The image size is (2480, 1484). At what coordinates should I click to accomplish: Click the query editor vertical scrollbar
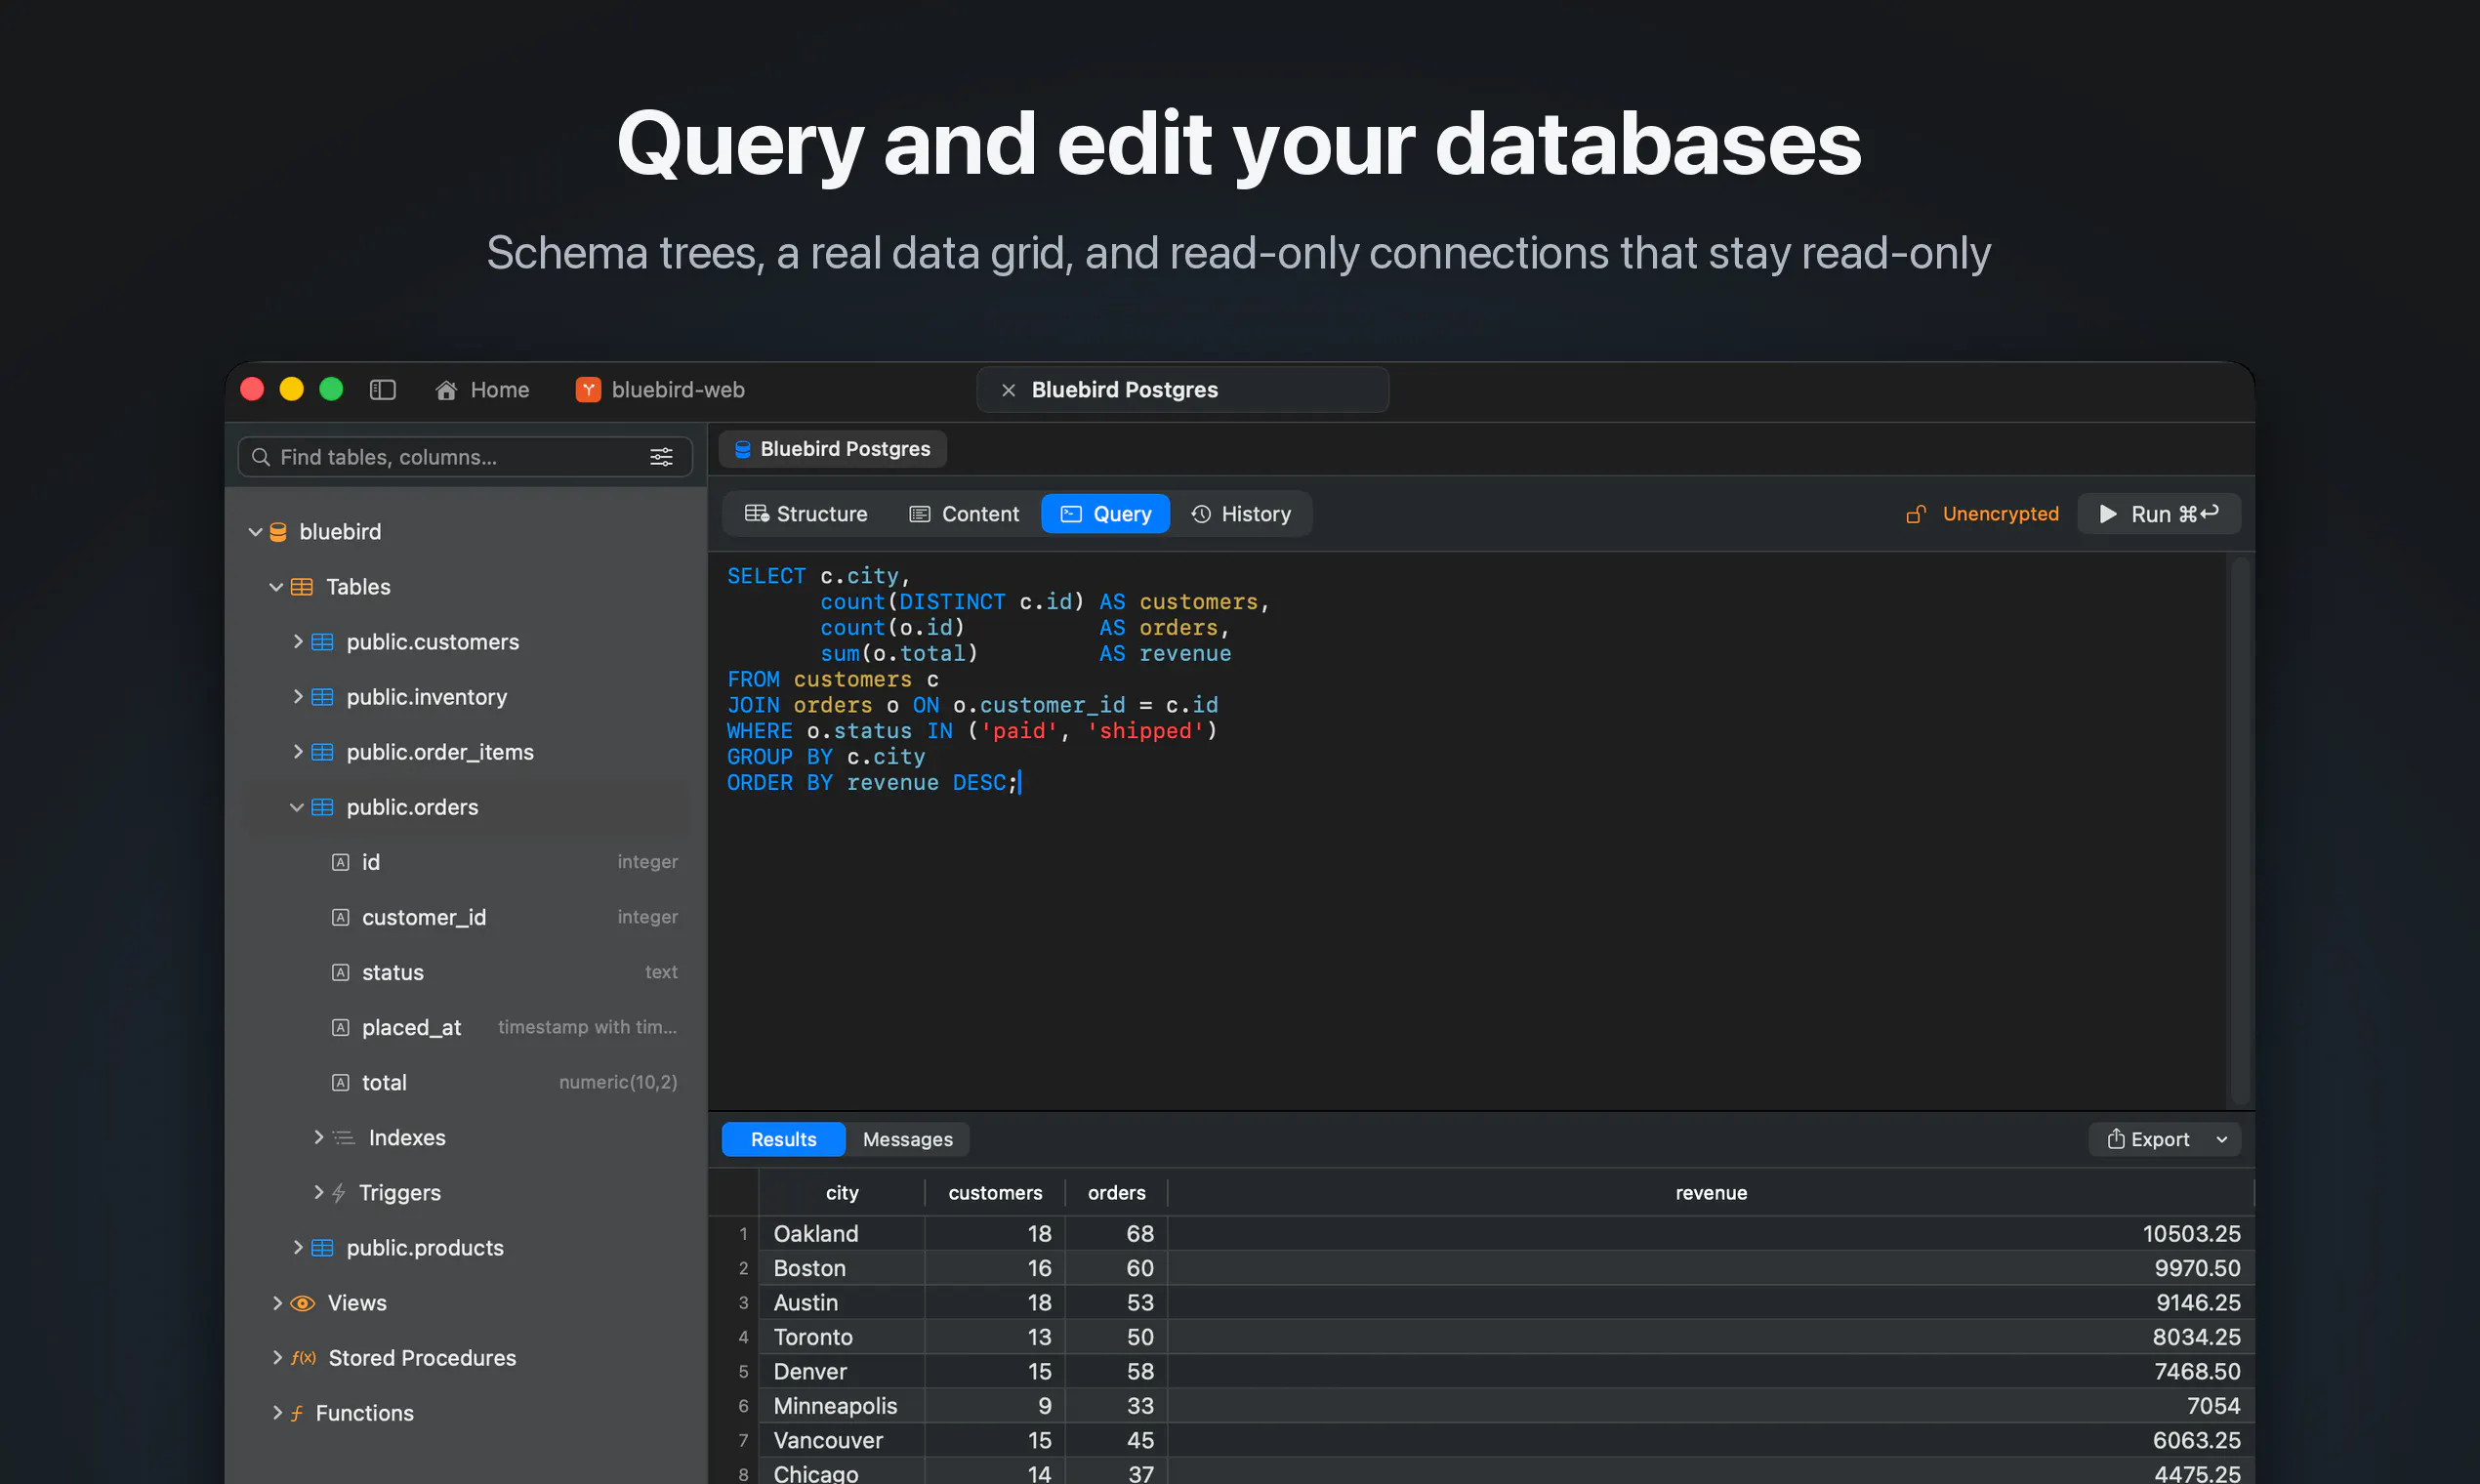point(2240,830)
